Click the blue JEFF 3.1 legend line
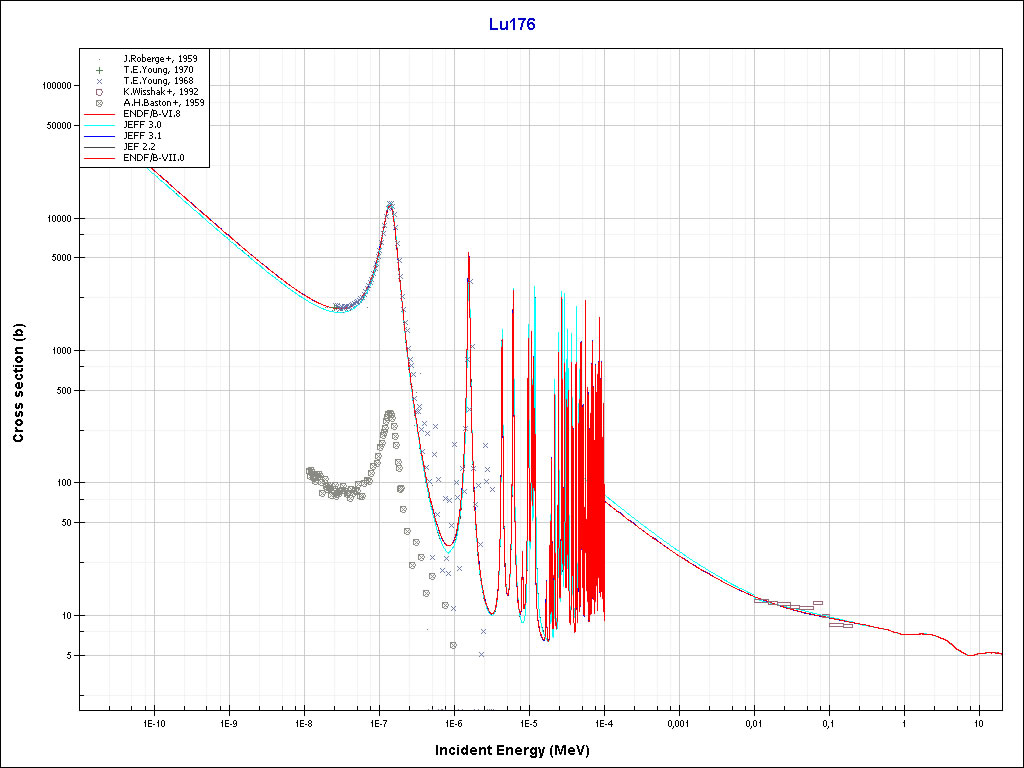This screenshot has height=768, width=1024. [99, 136]
